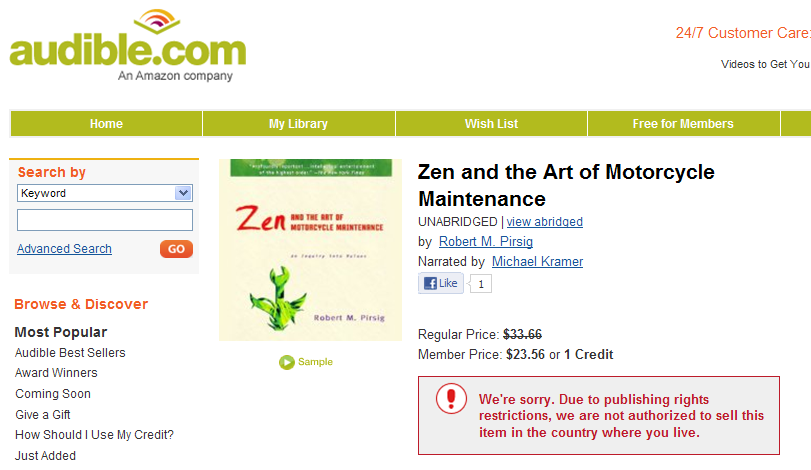Open the Coming Soon link
811x470 pixels.
click(x=53, y=394)
